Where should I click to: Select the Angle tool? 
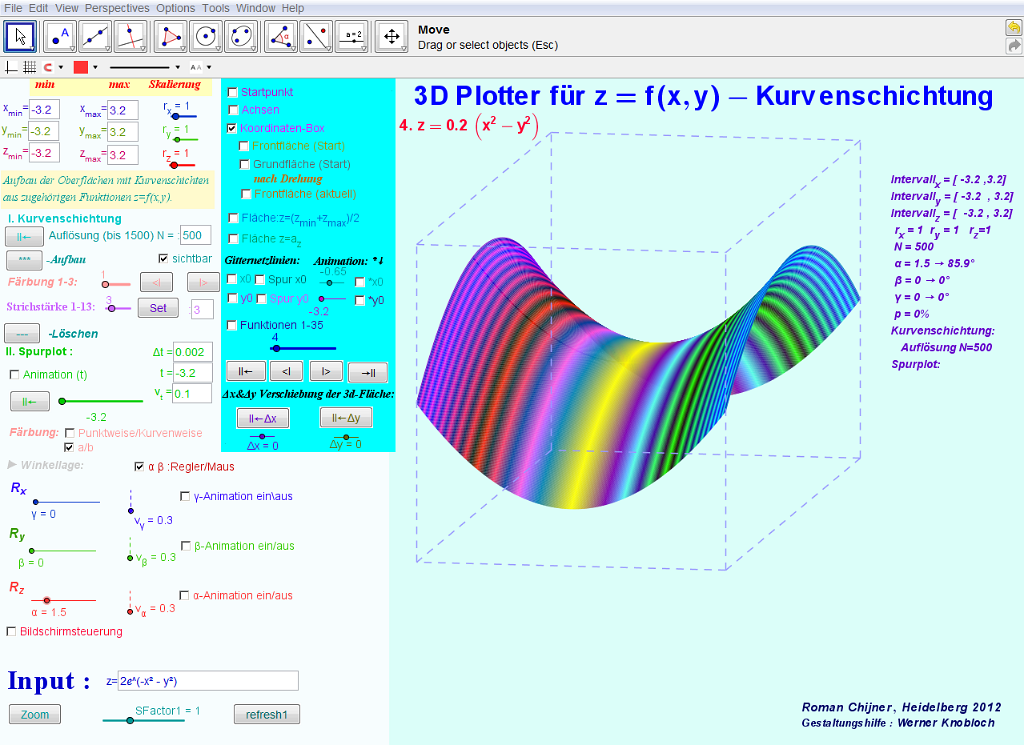click(281, 37)
